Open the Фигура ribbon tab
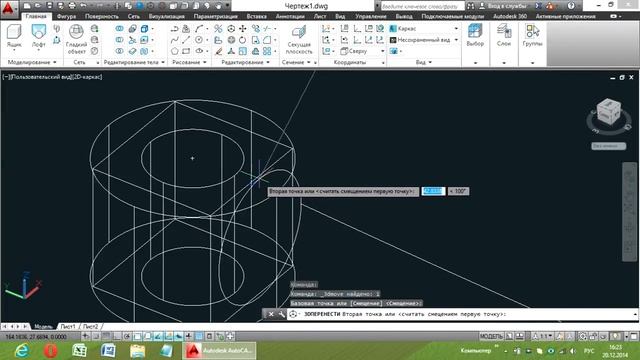The width and height of the screenshot is (640, 360). (x=66, y=16)
